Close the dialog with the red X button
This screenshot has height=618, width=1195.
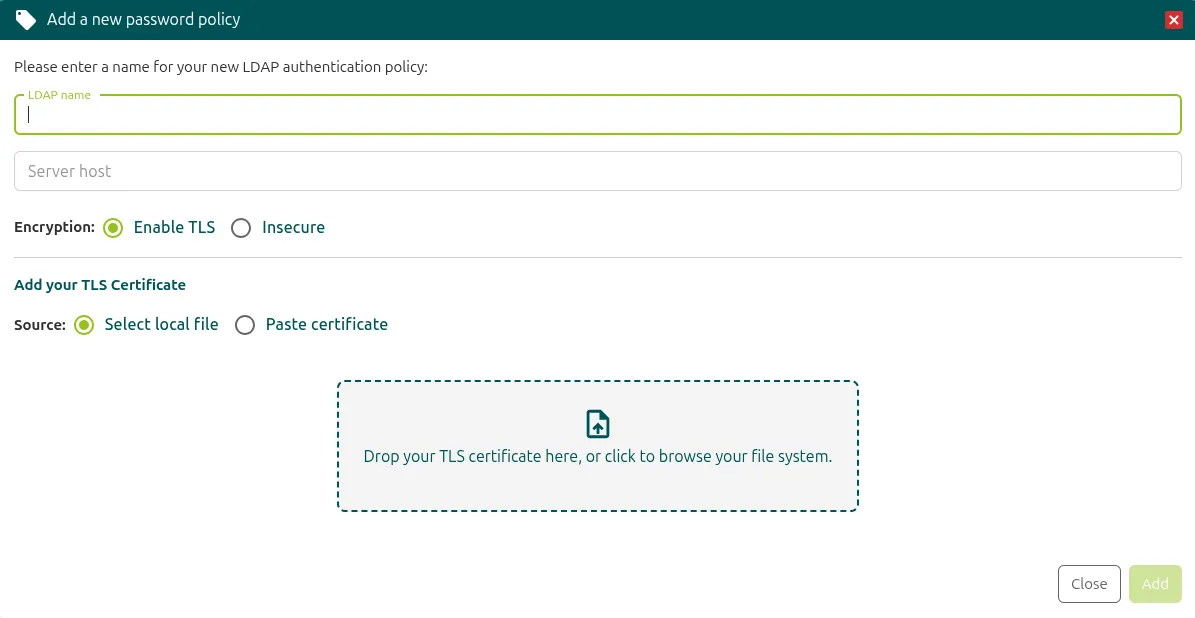1174,21
